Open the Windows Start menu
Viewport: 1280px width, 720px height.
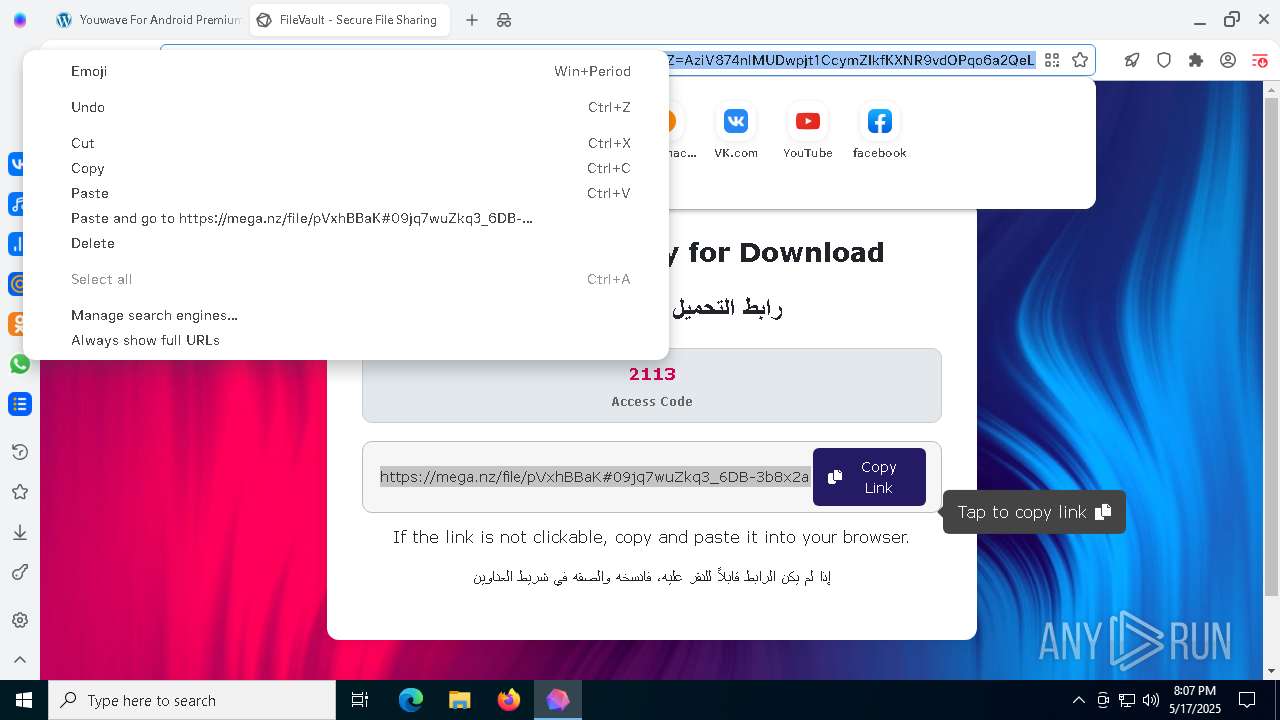24,700
